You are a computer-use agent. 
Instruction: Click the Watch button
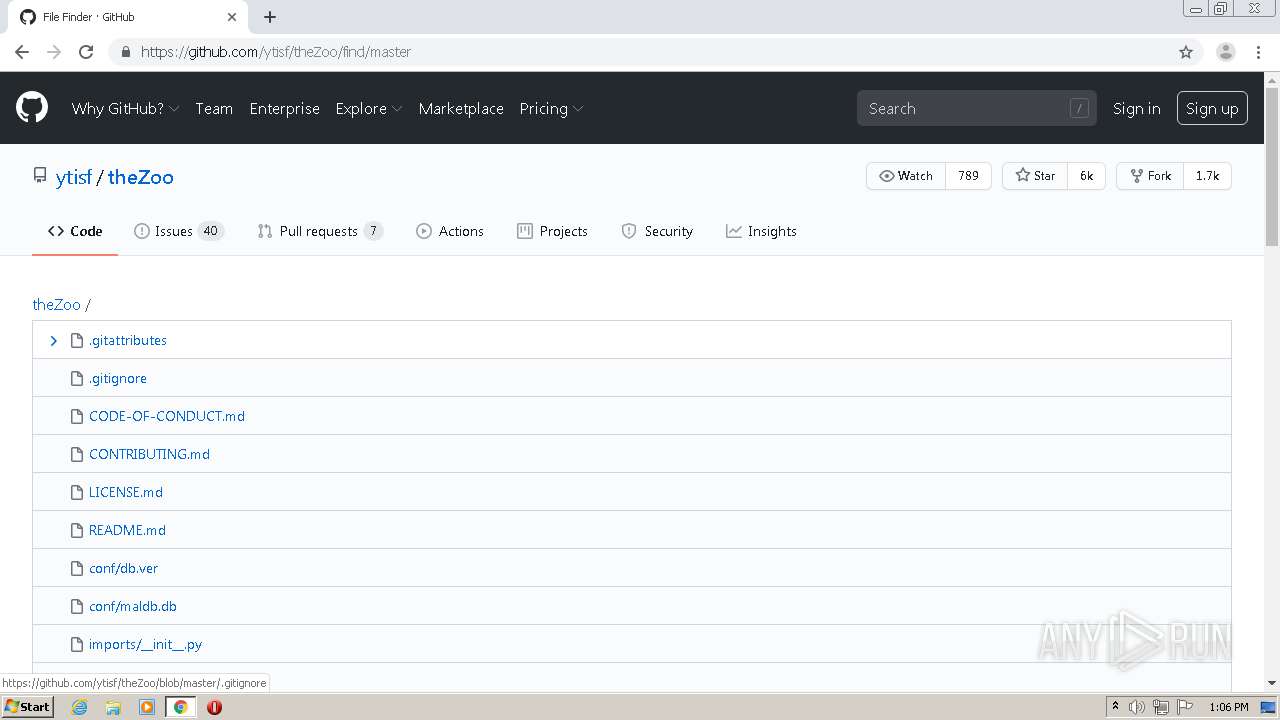906,176
